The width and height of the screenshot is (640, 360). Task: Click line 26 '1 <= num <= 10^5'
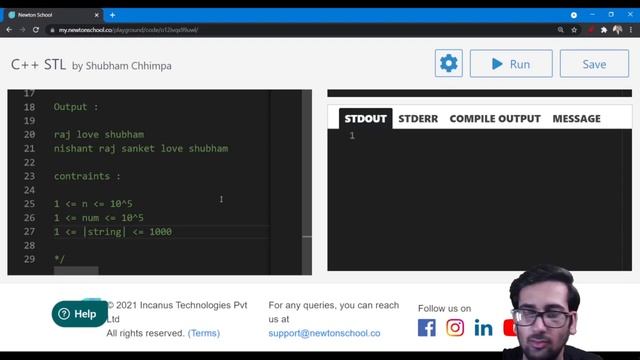pyautogui.click(x=99, y=218)
